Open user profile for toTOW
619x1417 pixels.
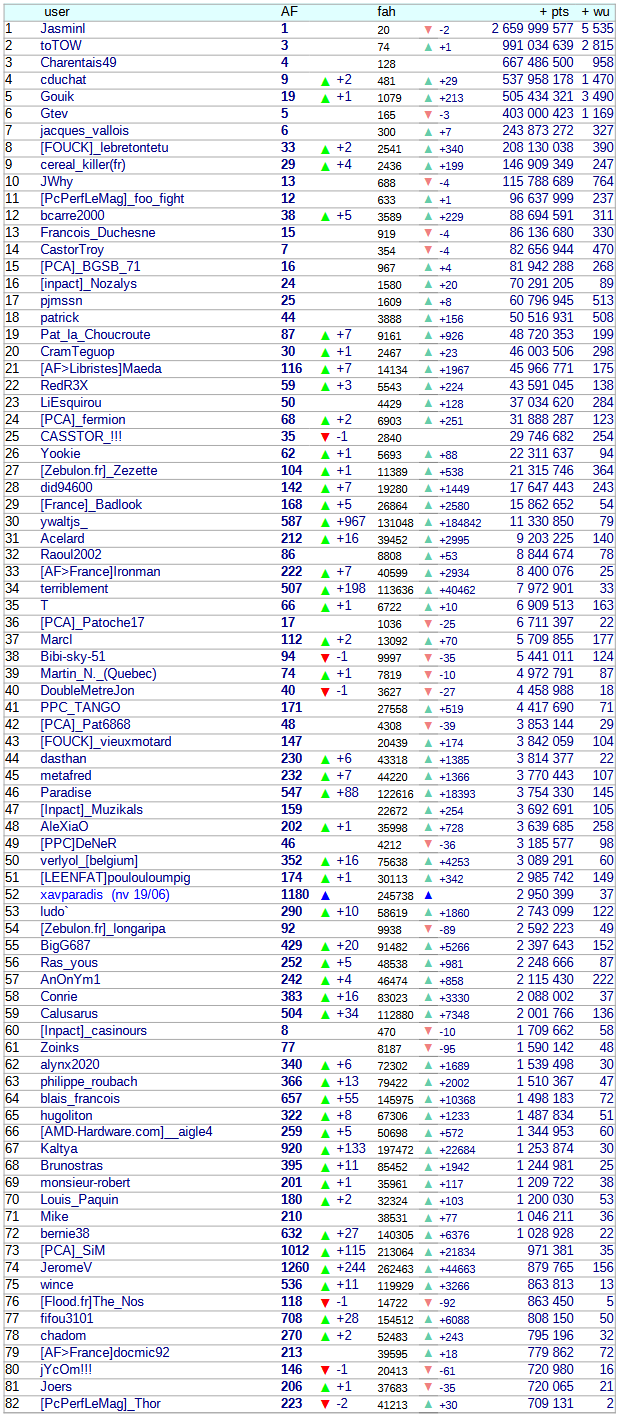(62, 46)
